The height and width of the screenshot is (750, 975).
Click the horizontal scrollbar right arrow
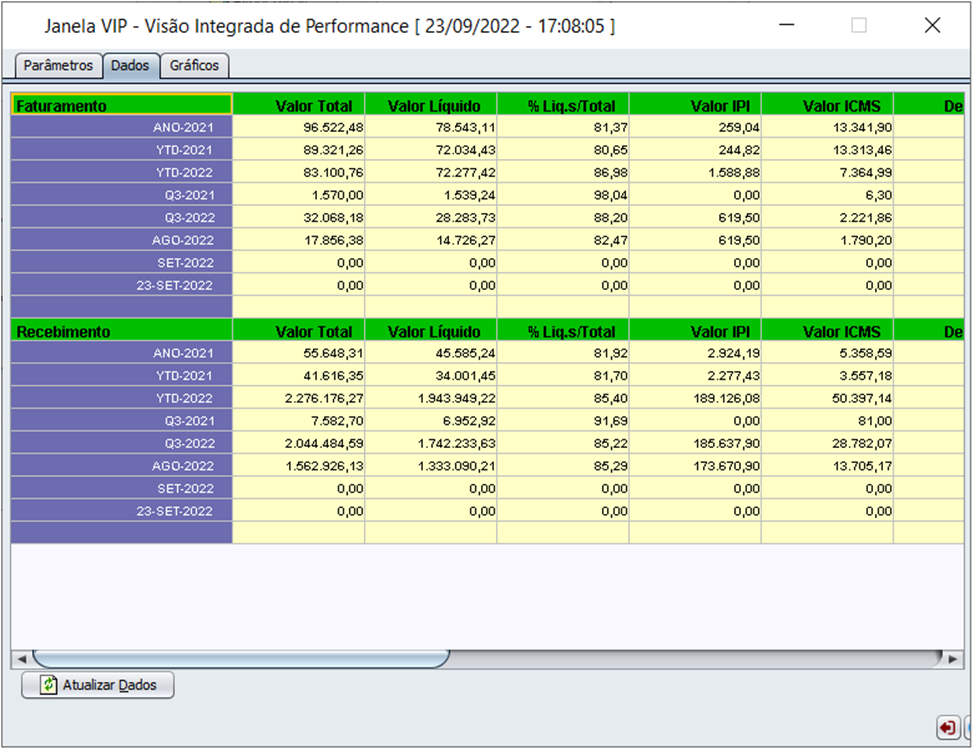(x=951, y=658)
